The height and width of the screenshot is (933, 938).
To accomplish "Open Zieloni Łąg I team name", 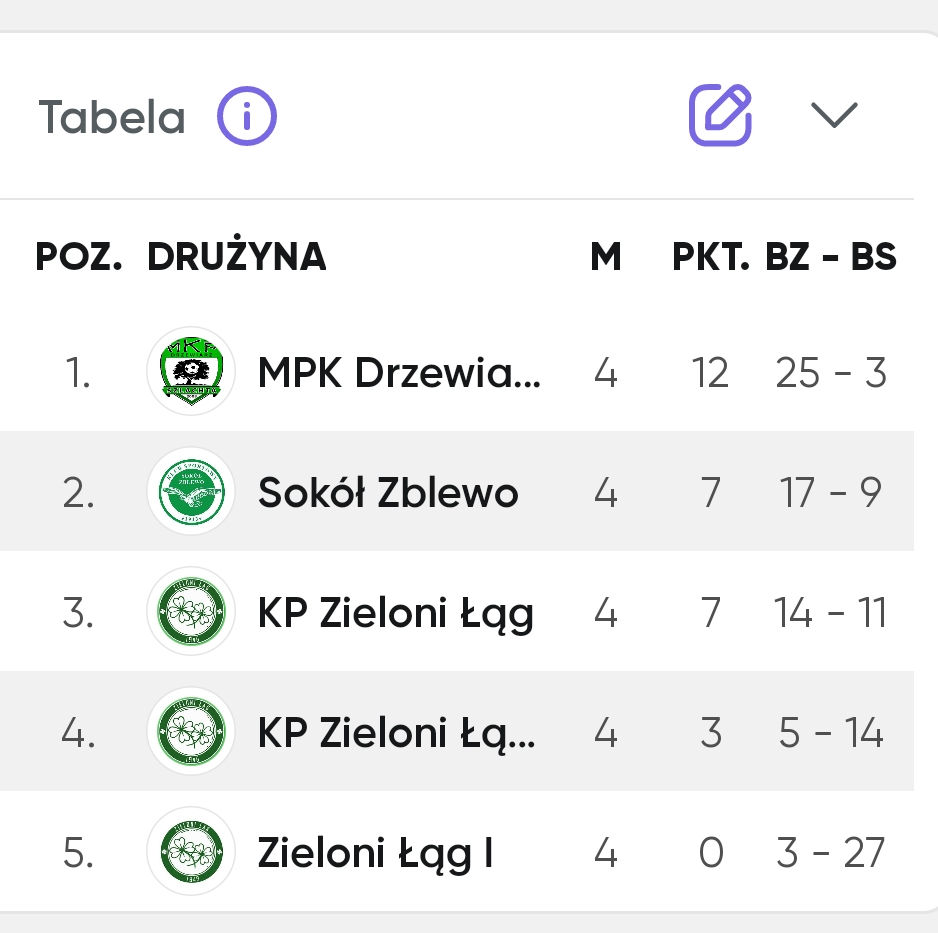I will (x=375, y=853).
